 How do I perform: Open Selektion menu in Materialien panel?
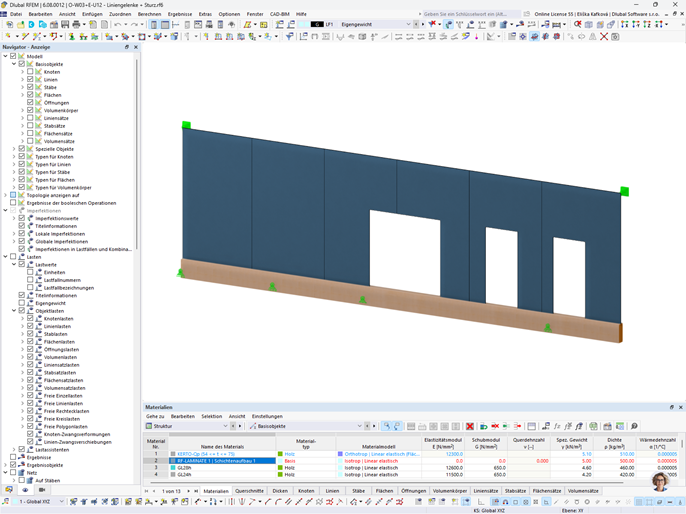point(211,416)
